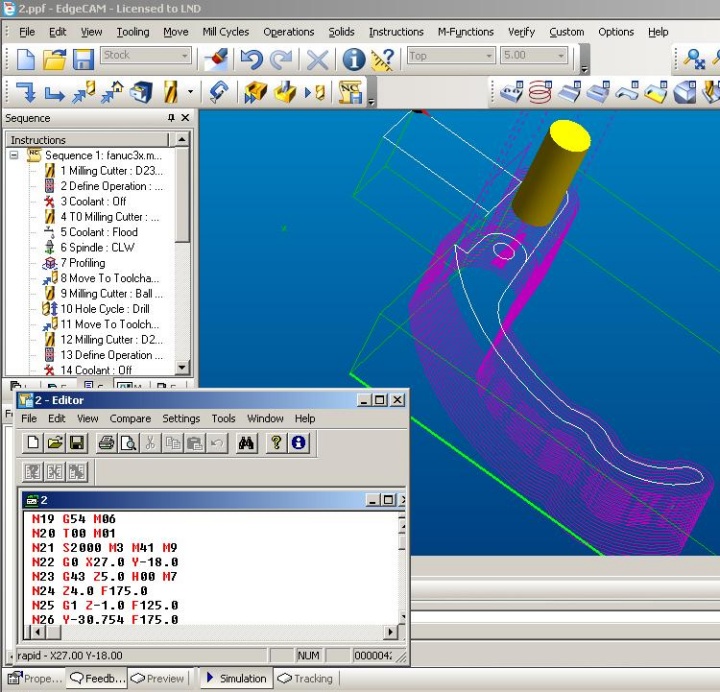Click the Undo arrow in main toolbar

(250, 59)
